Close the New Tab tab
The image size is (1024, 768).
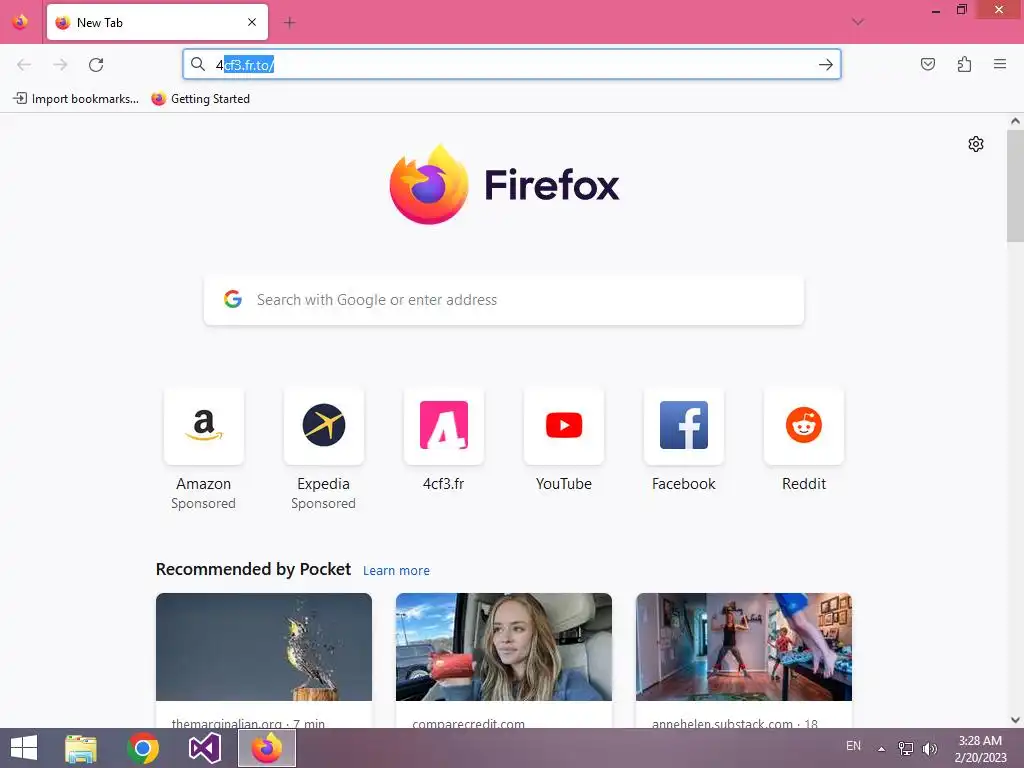(252, 22)
